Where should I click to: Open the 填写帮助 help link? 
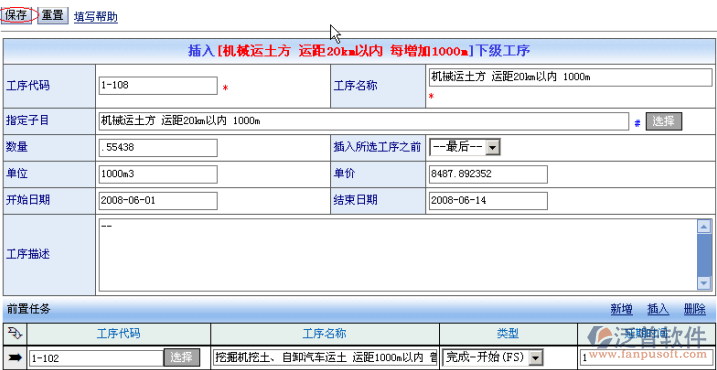[96, 17]
